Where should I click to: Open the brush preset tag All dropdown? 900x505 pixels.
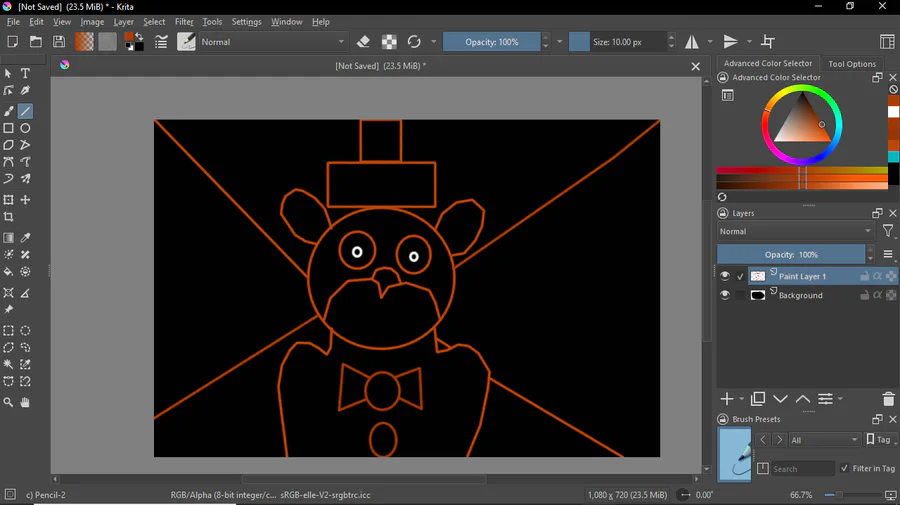click(824, 440)
